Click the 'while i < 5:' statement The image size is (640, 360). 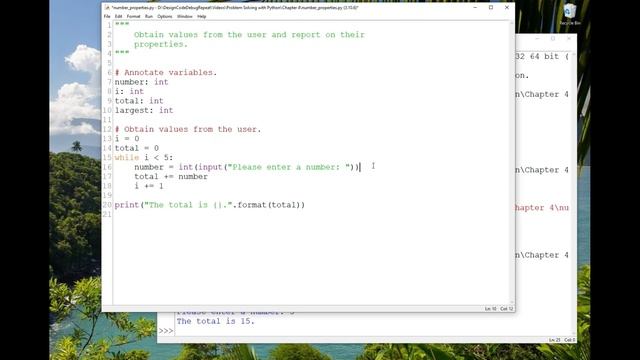click(144, 158)
